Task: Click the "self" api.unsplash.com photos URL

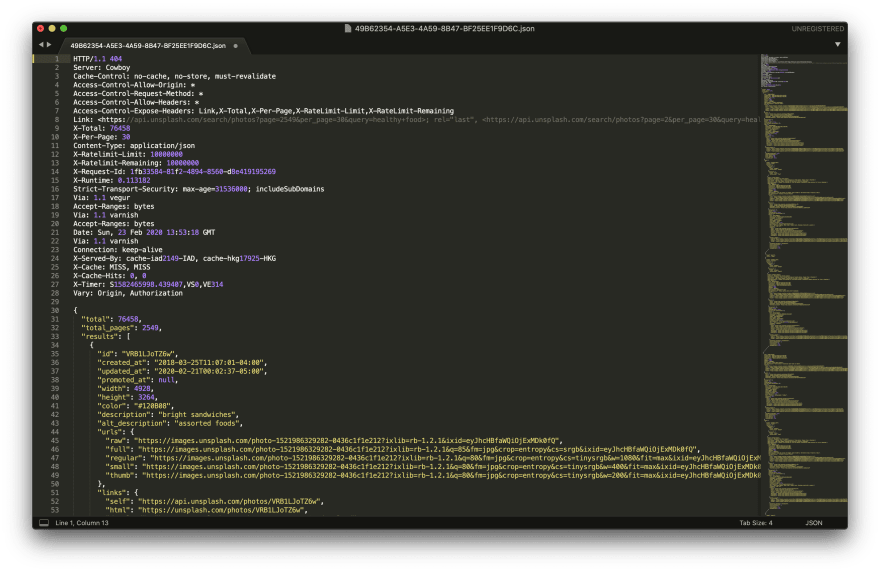Action: [x=215, y=502]
